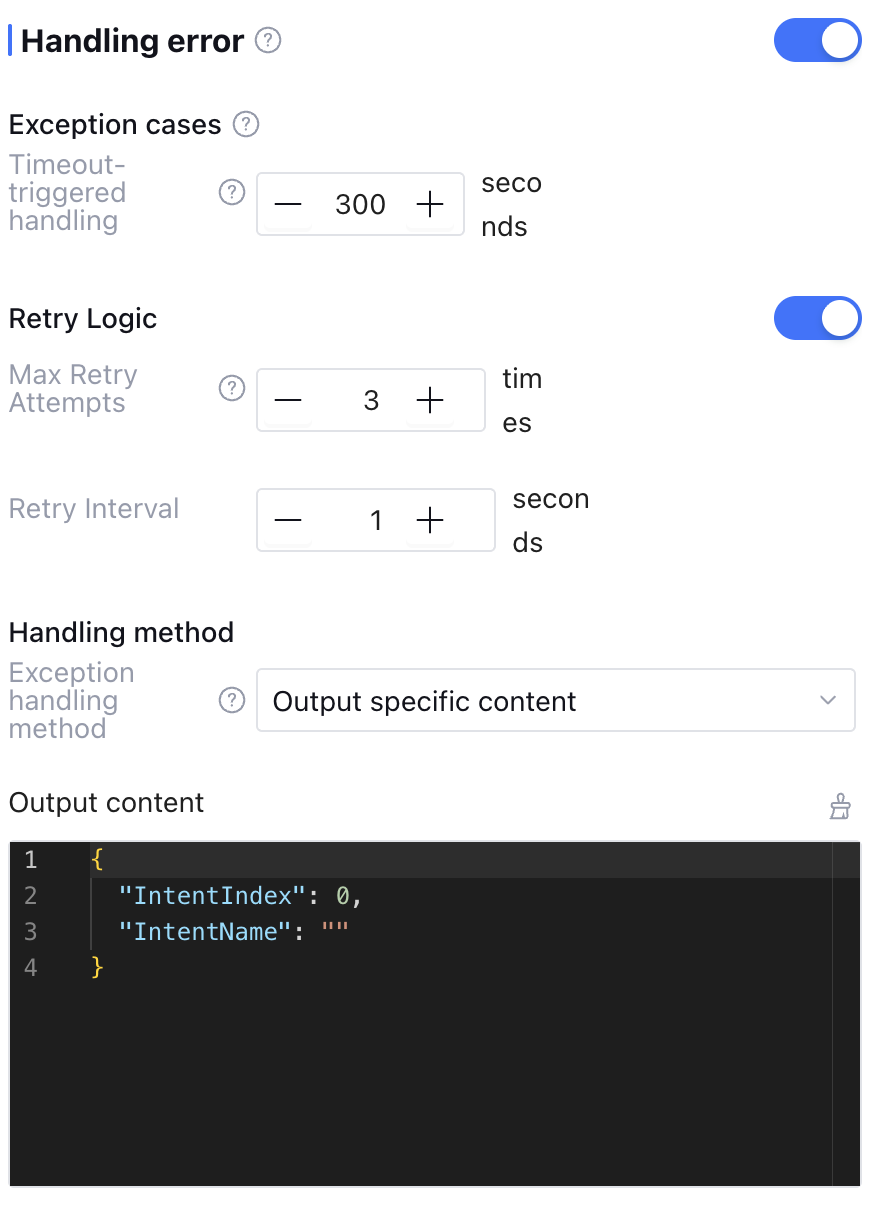Increase Retry Interval with plus button
The width and height of the screenshot is (880, 1232).
point(430,520)
